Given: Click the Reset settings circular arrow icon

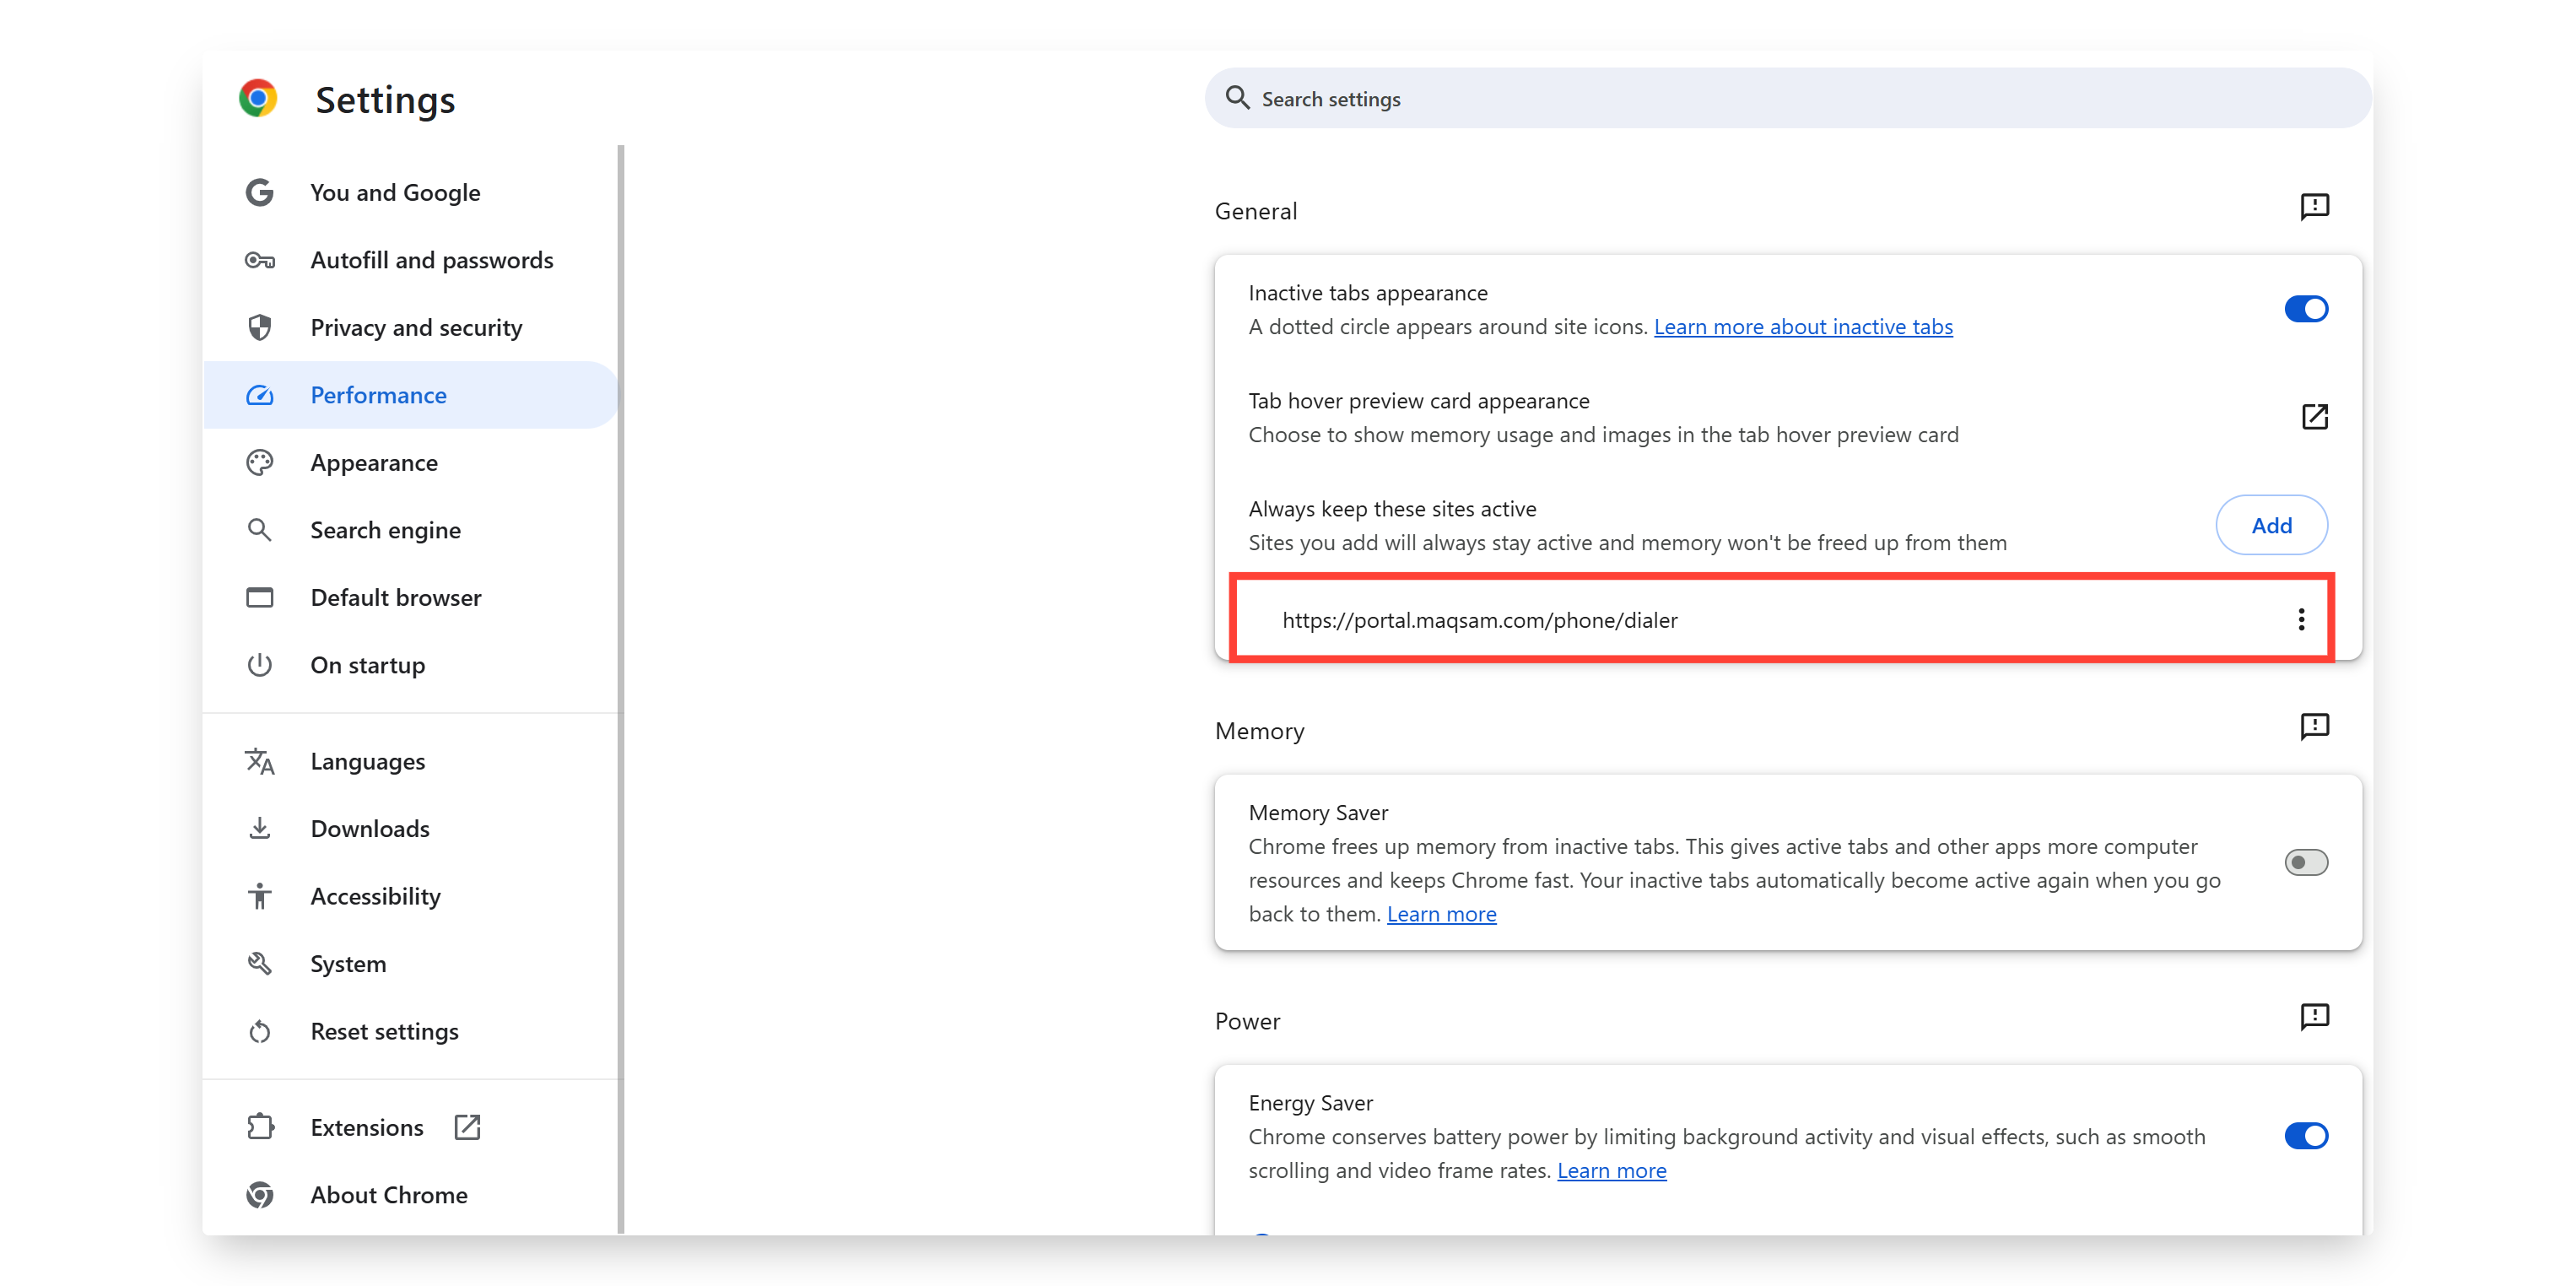Looking at the screenshot, I should point(260,1031).
